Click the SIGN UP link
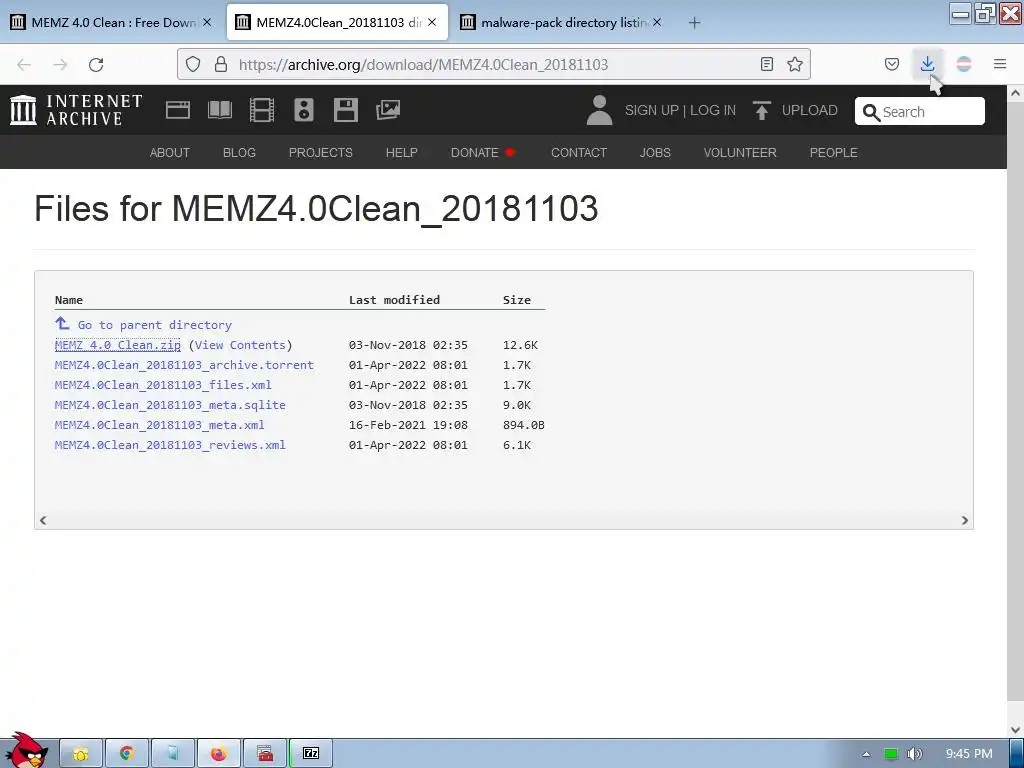 click(651, 110)
